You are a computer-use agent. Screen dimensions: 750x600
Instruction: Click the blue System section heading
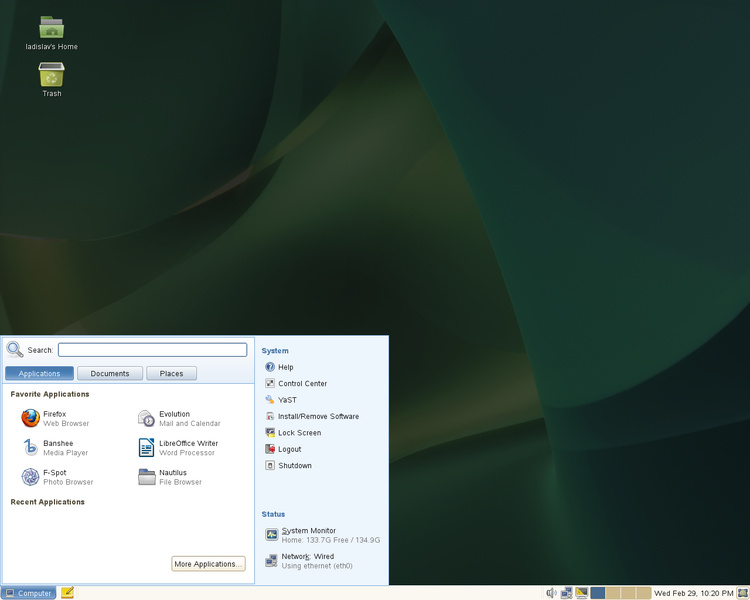pos(275,350)
